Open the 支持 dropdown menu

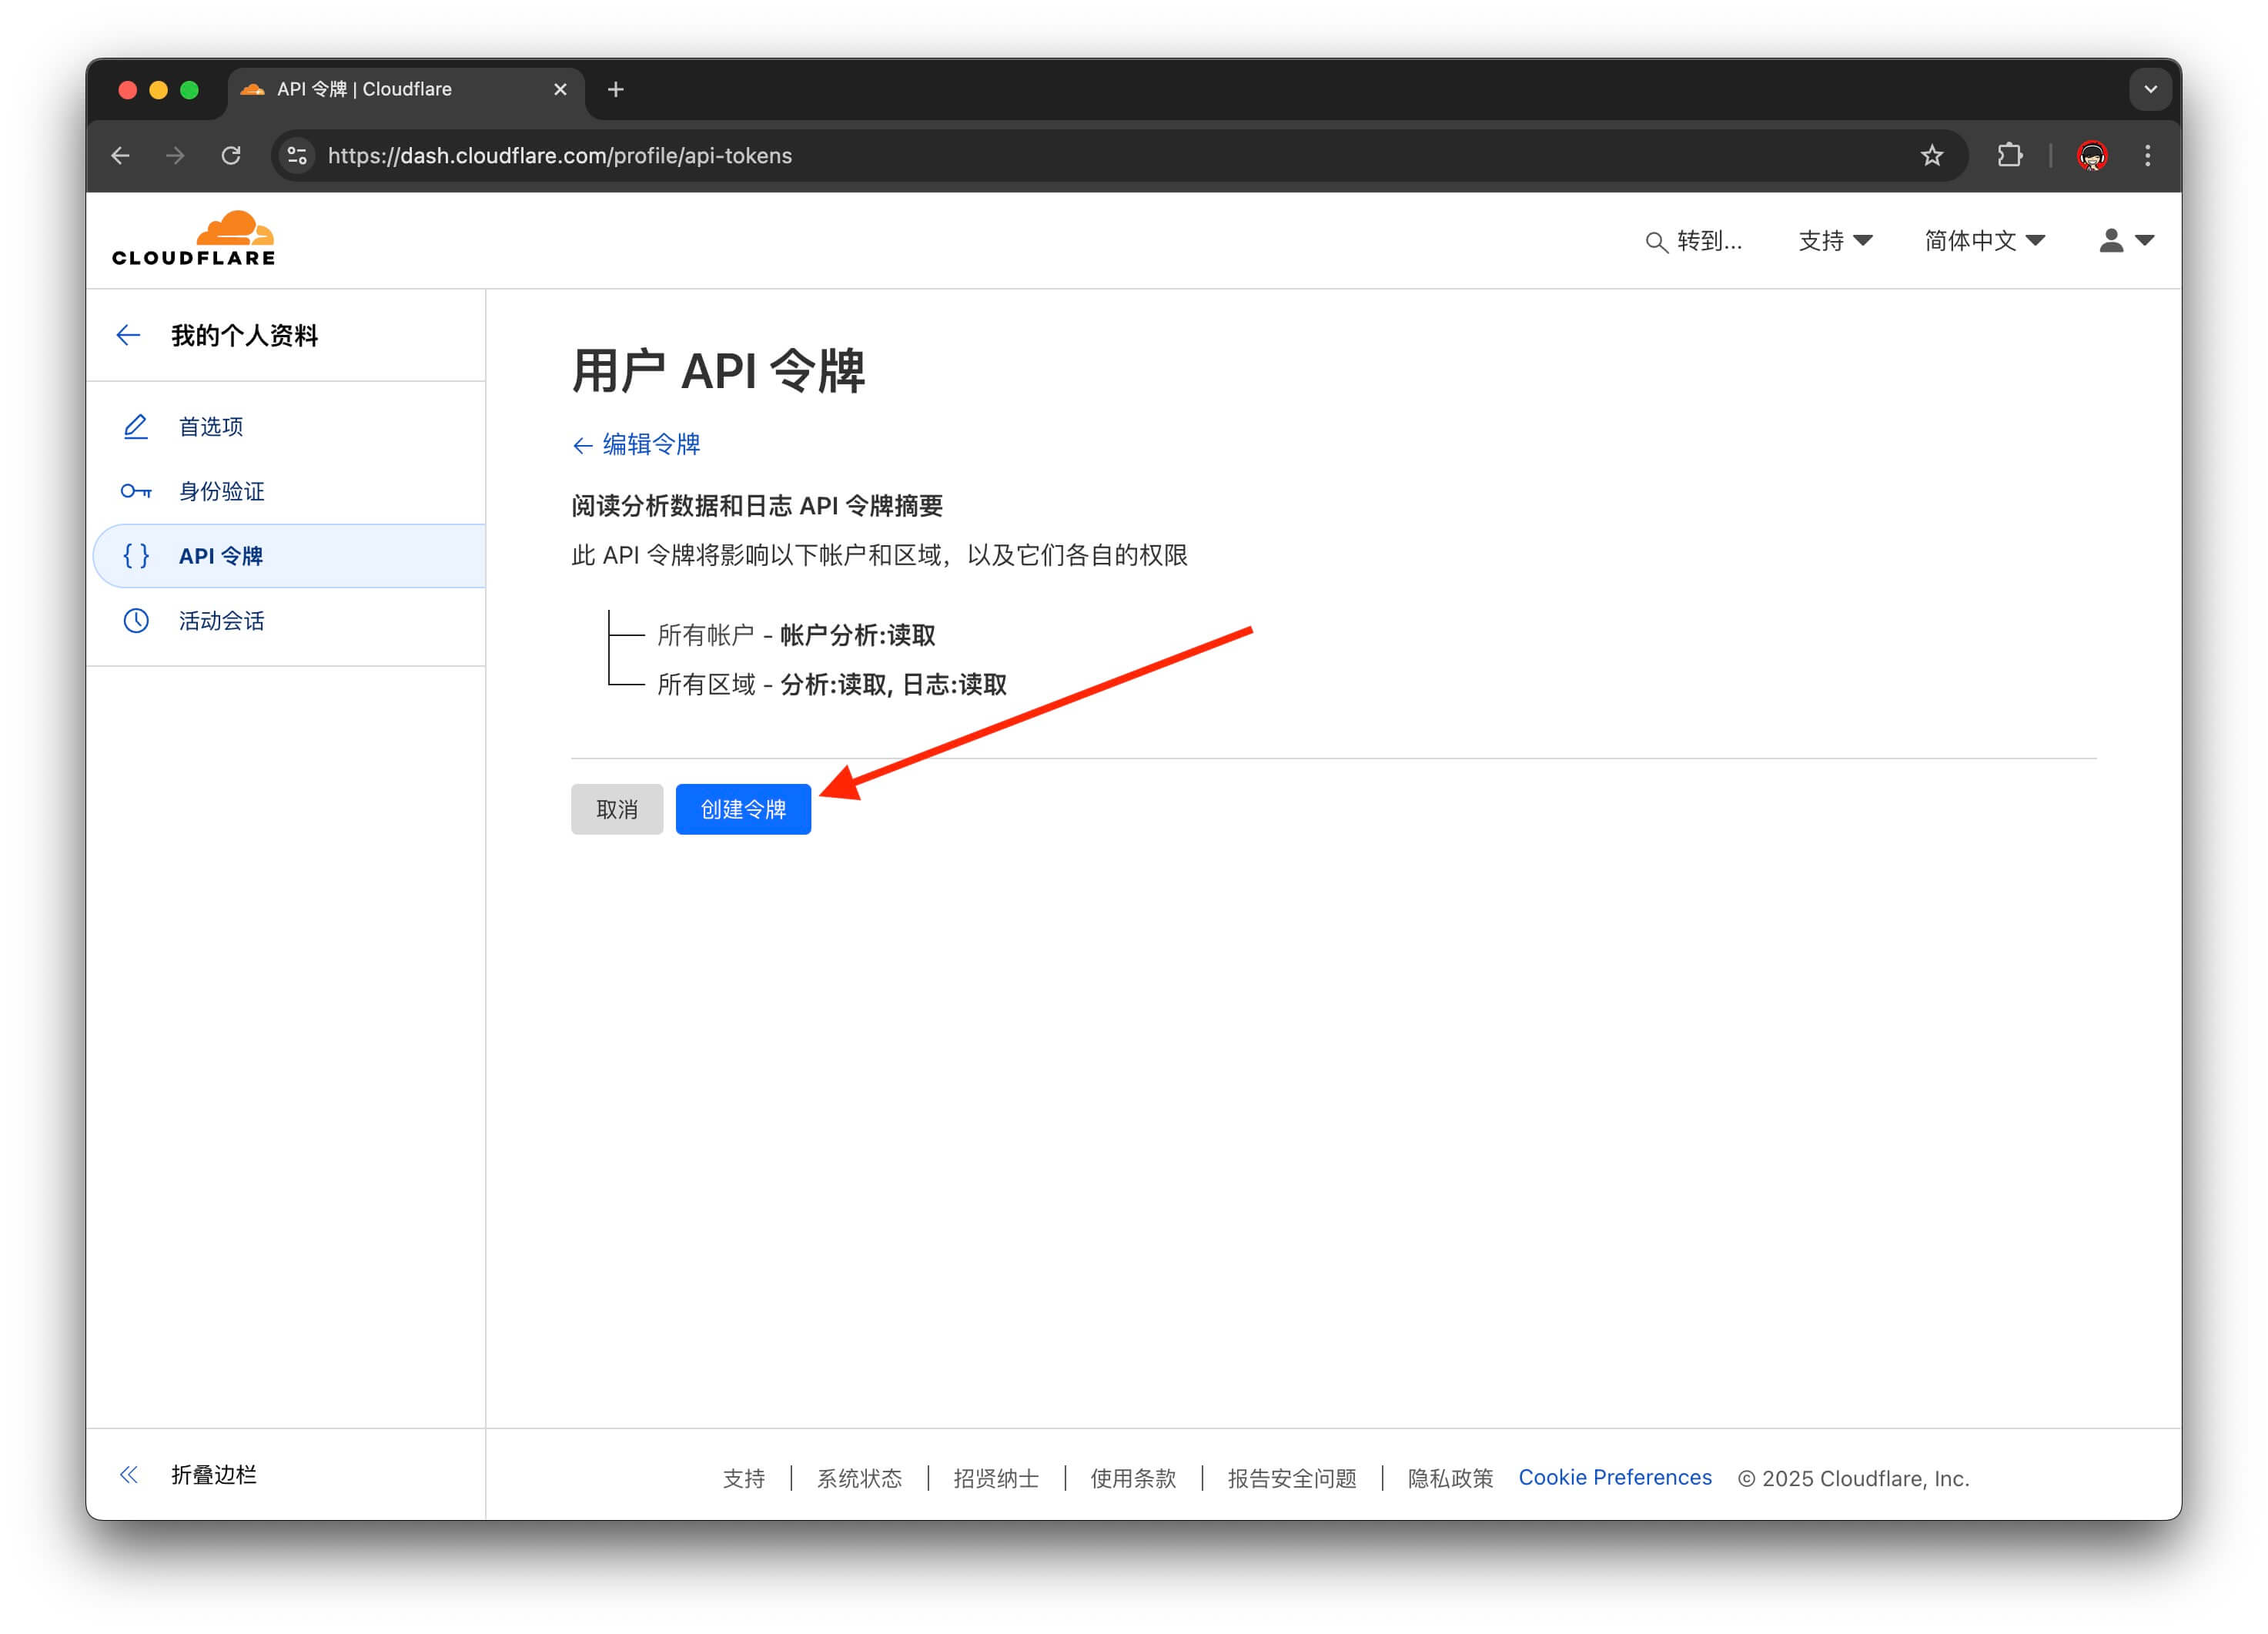tap(1835, 241)
